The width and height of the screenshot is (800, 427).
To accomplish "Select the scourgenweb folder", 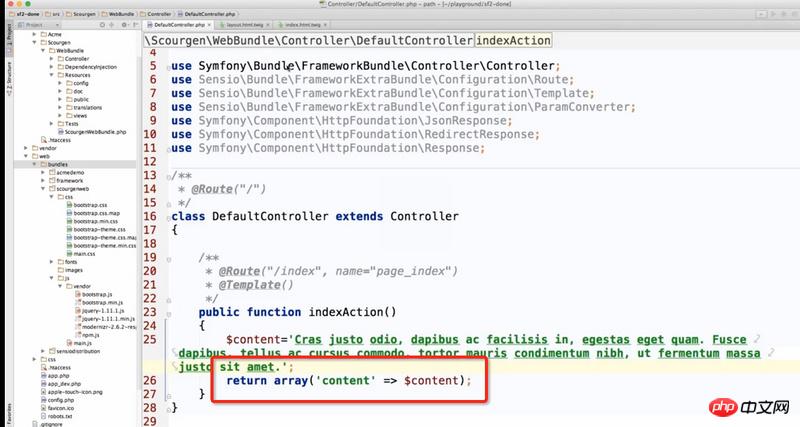I will click(69, 189).
